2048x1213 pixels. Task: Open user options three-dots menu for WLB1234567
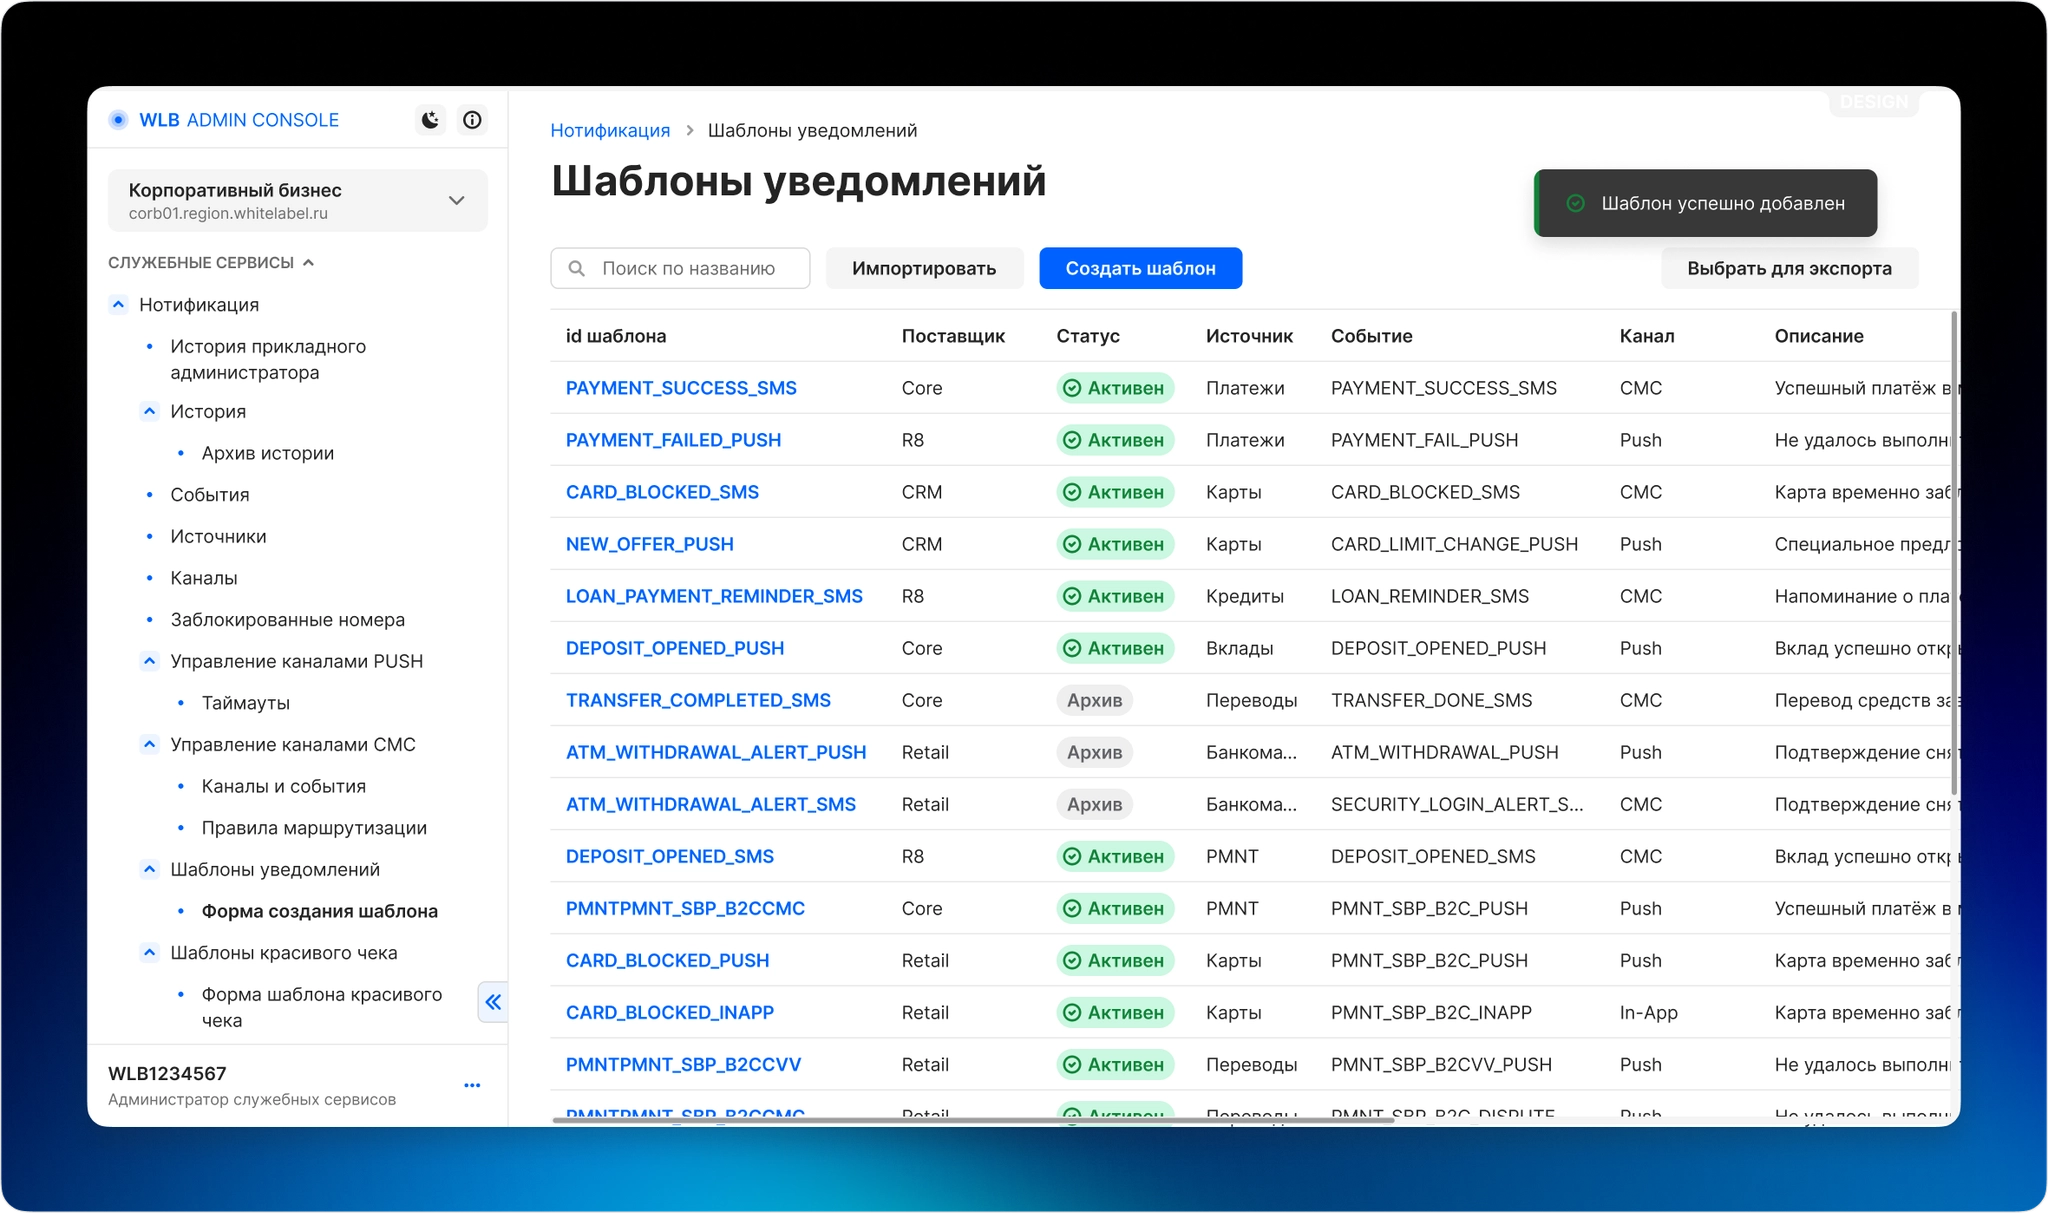tap(472, 1085)
